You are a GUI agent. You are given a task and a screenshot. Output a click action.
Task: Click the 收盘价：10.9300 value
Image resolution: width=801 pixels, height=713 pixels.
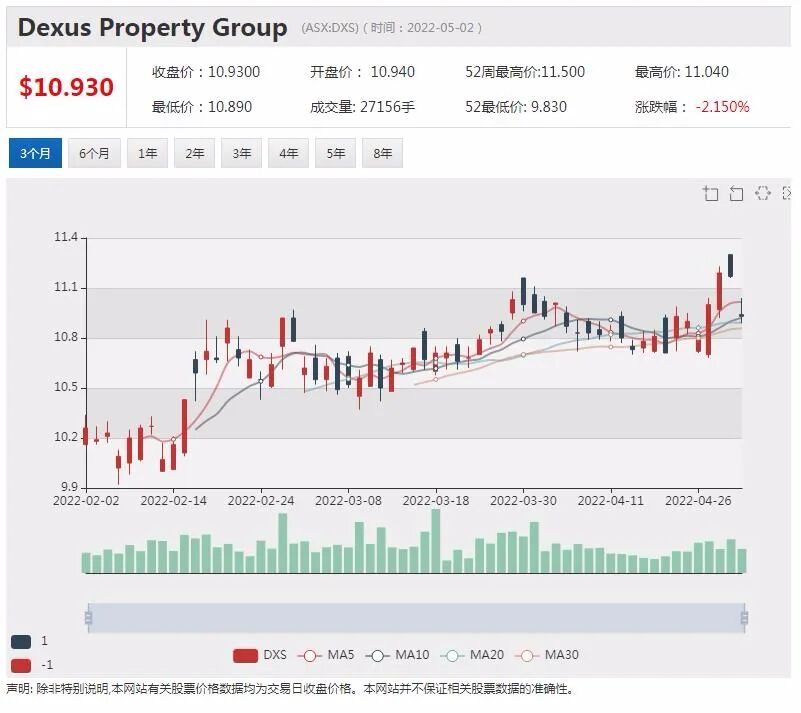point(206,72)
